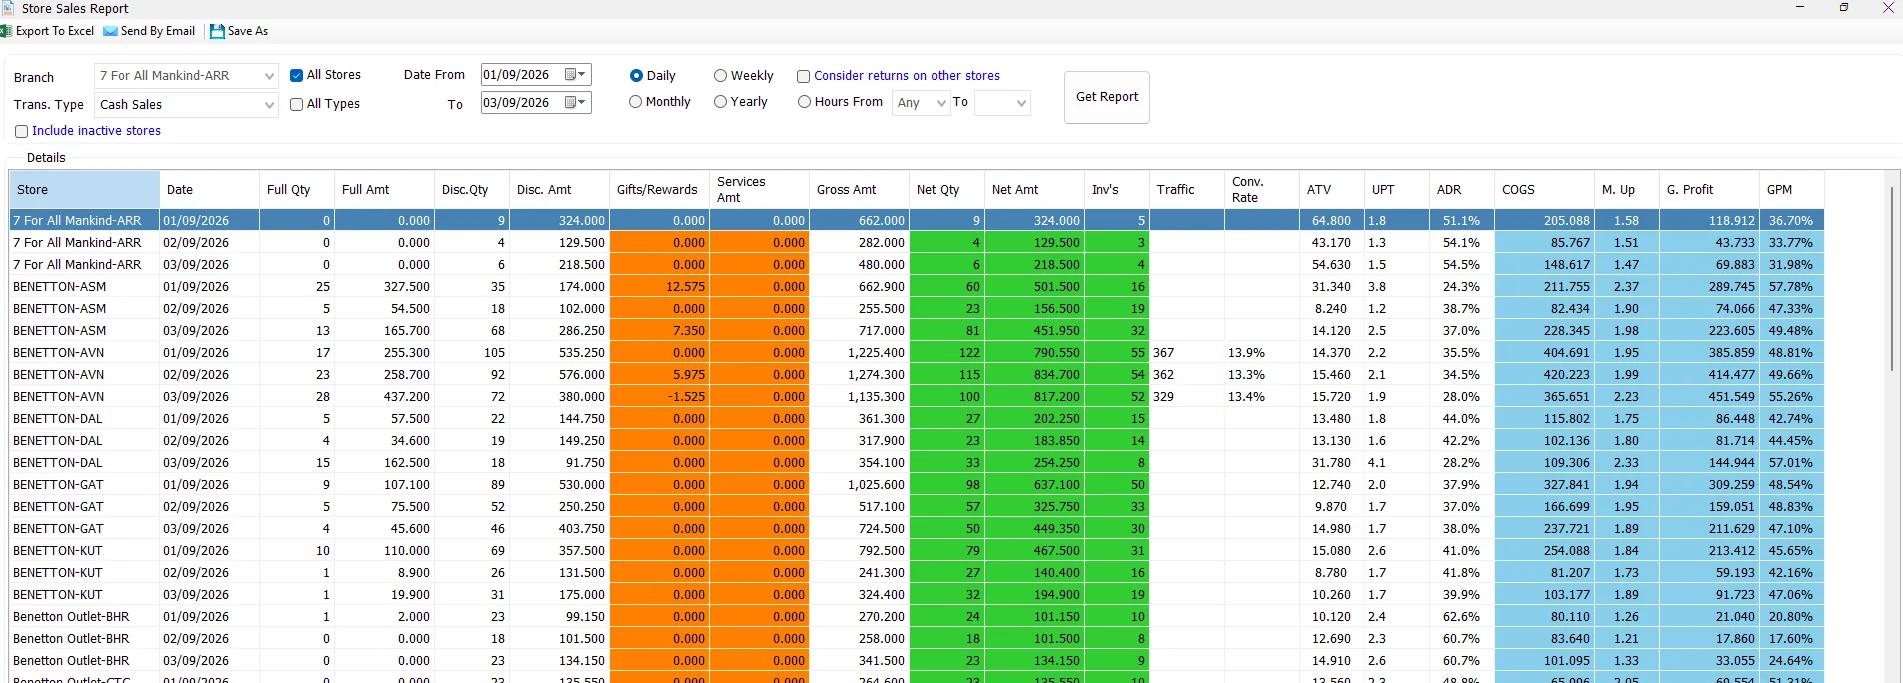The width and height of the screenshot is (1903, 683).
Task: Sort by the Services Amt column header
Action: [760, 190]
